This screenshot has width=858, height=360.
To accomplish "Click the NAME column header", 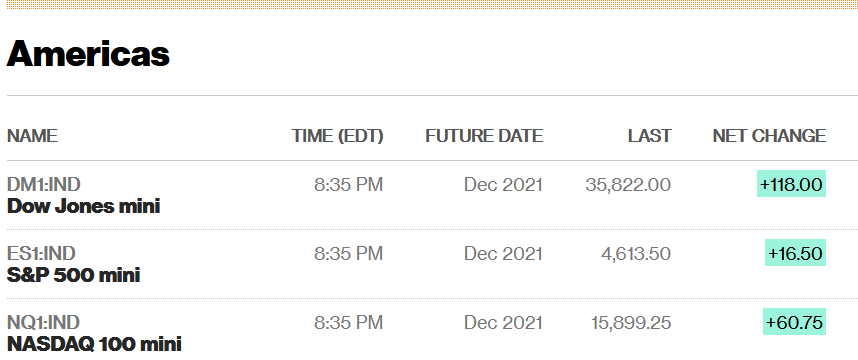I will pos(32,135).
